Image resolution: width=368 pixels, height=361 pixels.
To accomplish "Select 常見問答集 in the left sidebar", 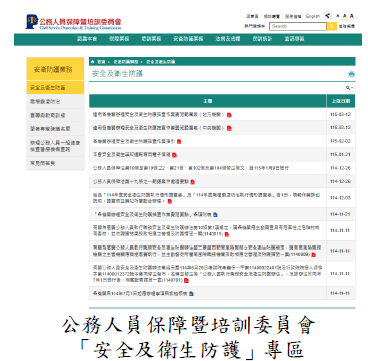I will 55,163.
